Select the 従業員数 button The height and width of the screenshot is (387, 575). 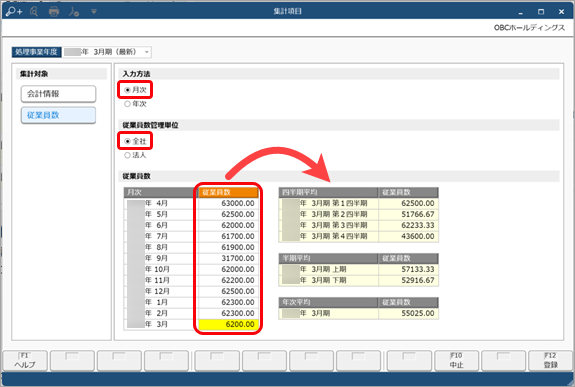point(58,115)
